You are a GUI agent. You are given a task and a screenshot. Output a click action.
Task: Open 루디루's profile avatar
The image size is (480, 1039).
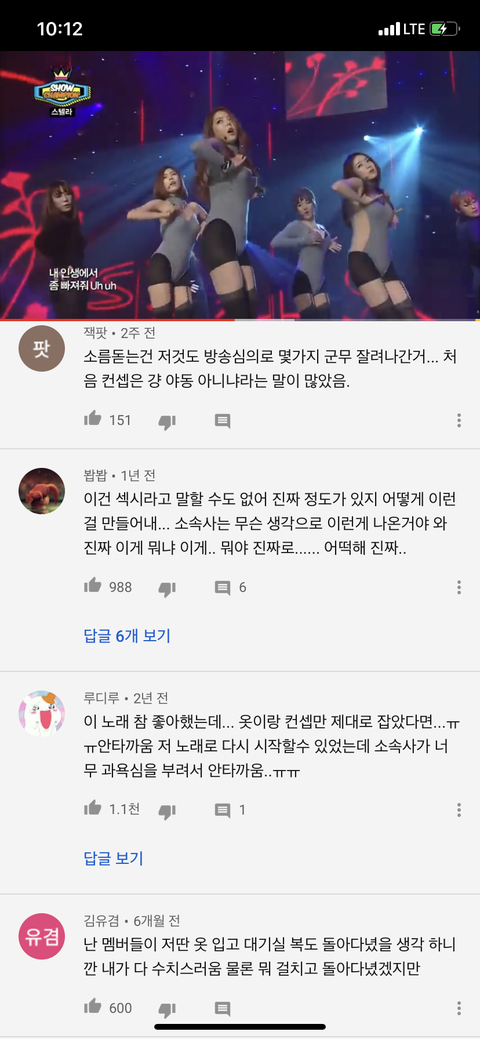pyautogui.click(x=42, y=714)
